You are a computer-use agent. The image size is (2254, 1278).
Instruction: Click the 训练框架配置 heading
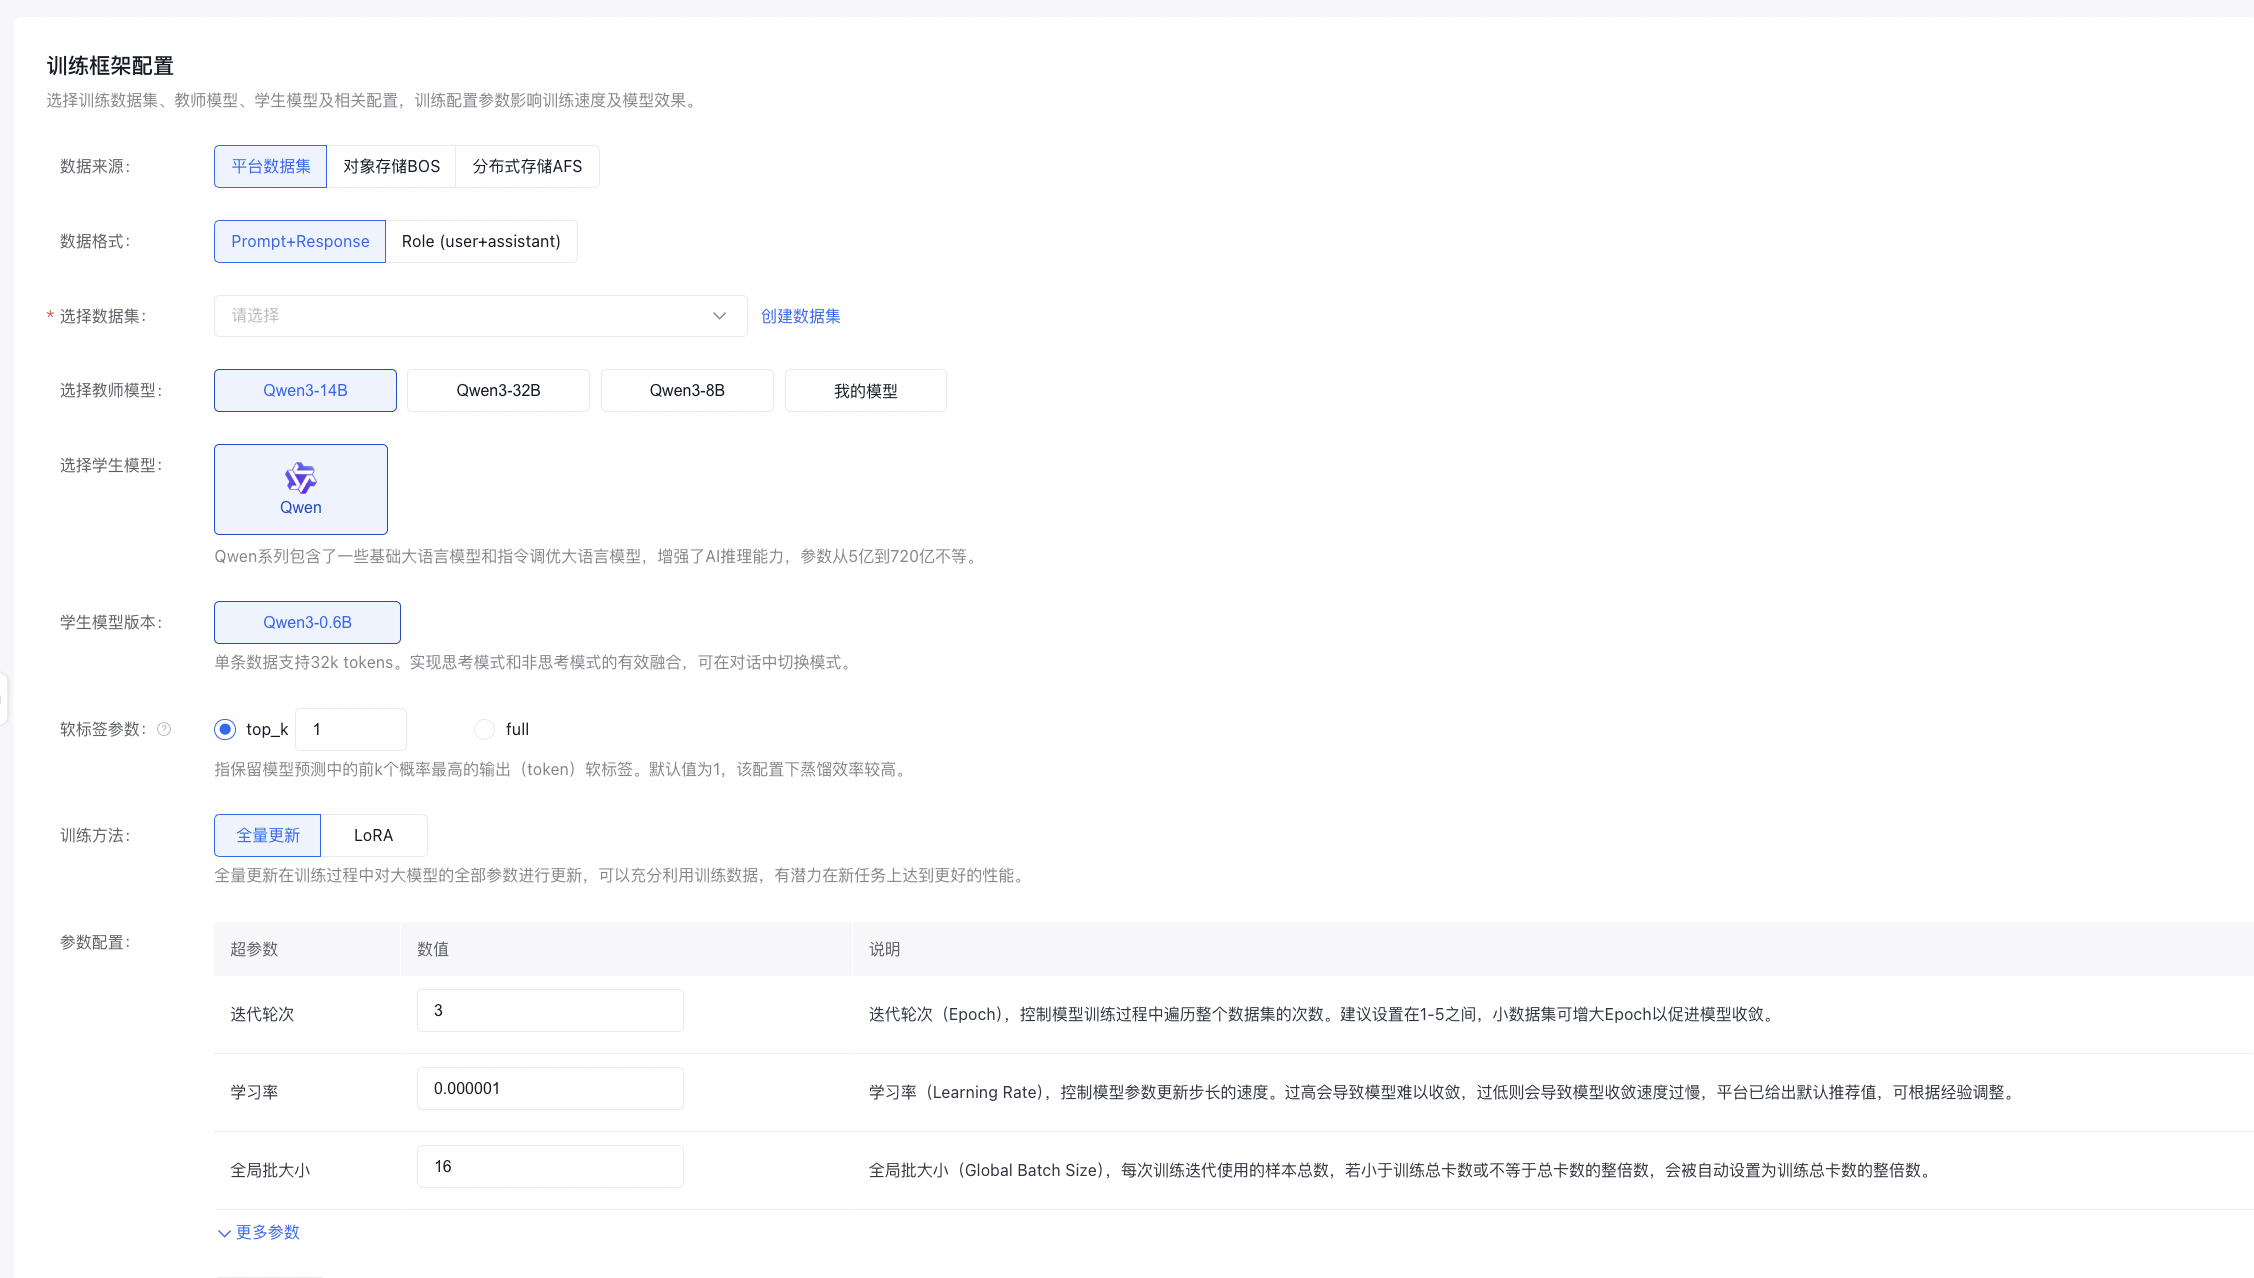[x=110, y=66]
